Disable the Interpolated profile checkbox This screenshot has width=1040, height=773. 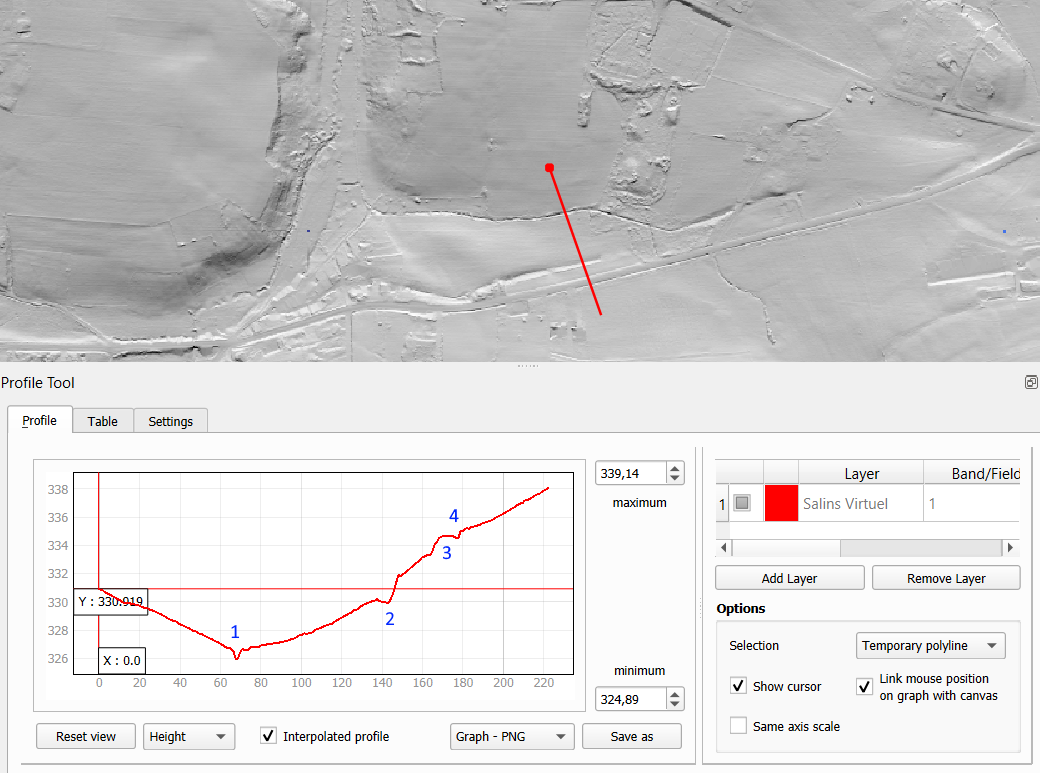(268, 736)
